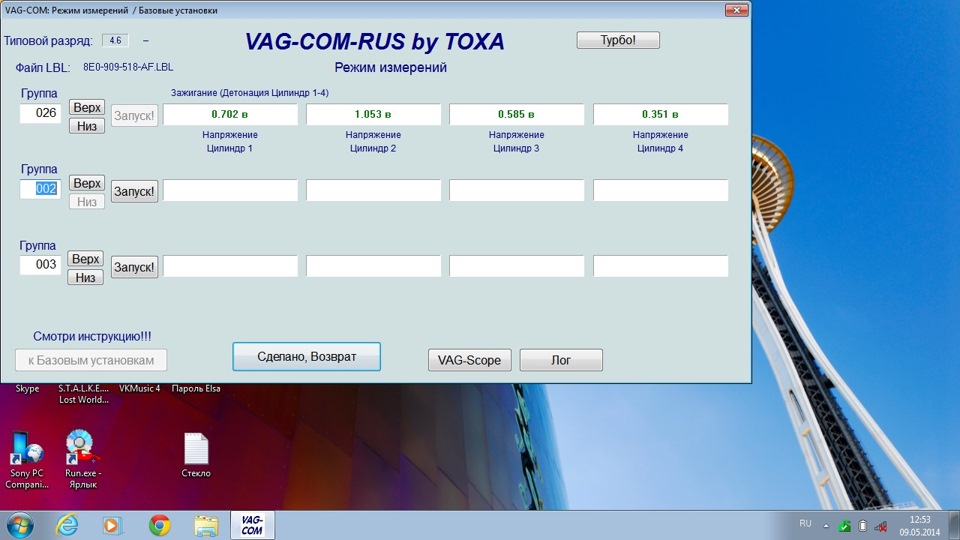Click first empty field of group 002
The width and height of the screenshot is (960, 540).
[x=230, y=190]
